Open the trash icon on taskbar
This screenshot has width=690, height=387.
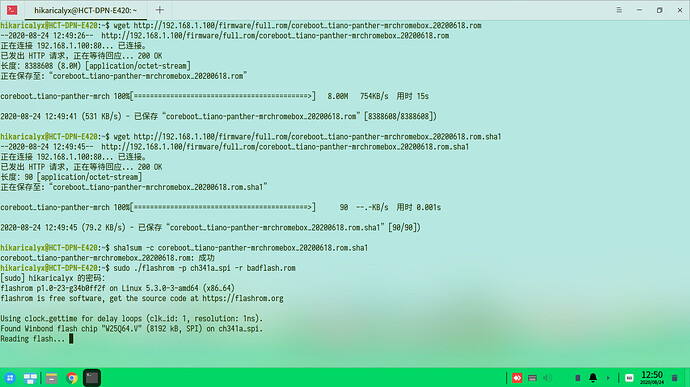675,378
